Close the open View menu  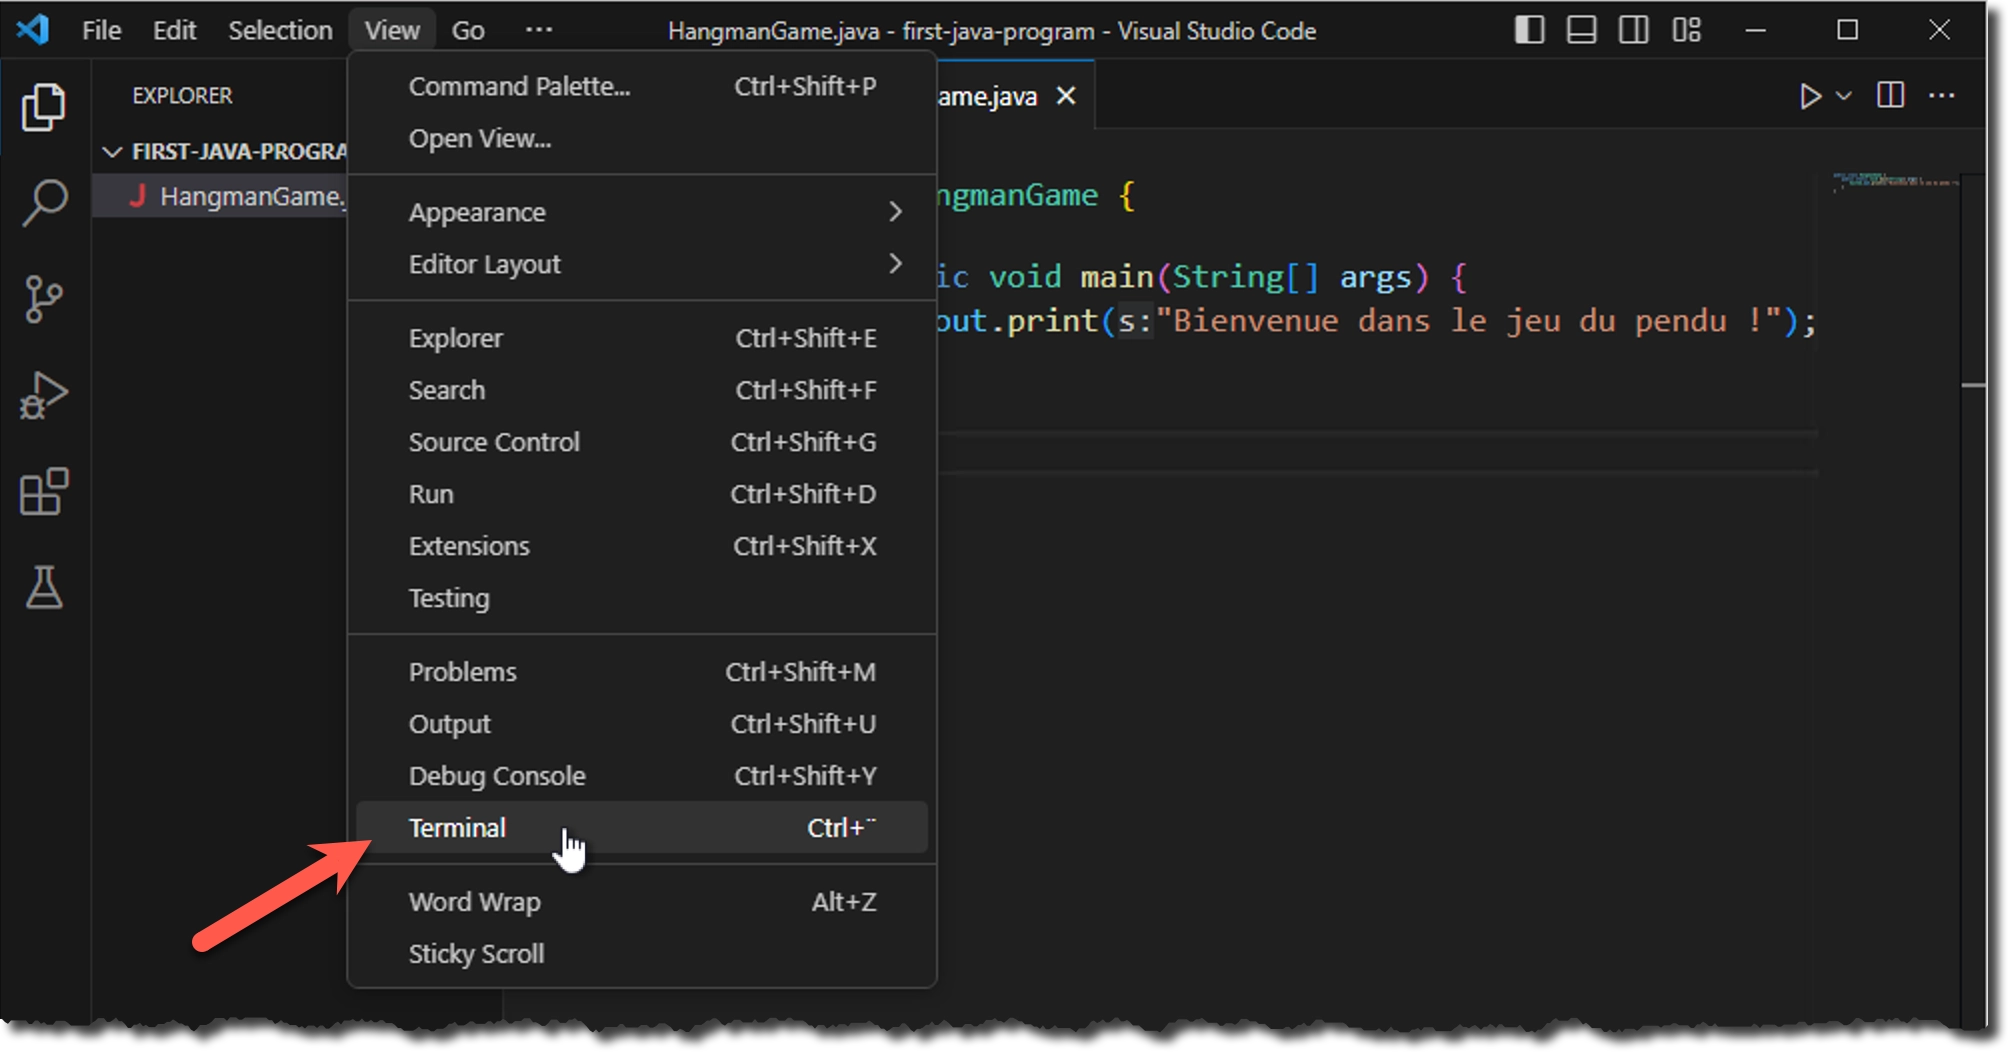[392, 30]
